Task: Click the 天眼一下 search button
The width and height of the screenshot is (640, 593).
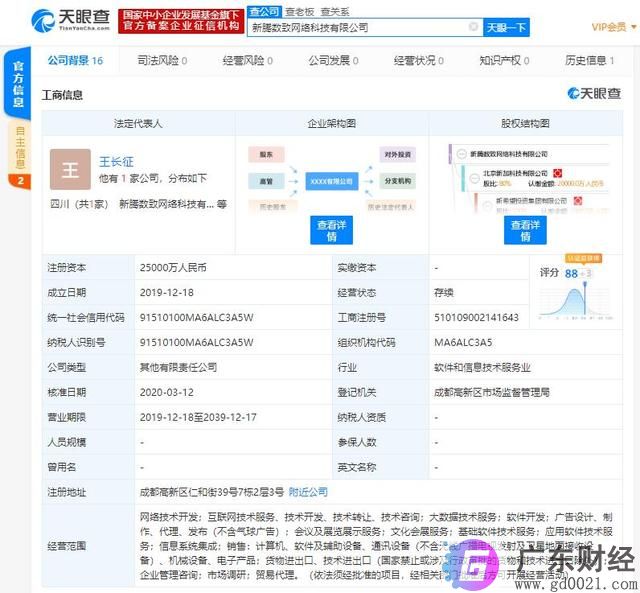Action: coord(506,27)
